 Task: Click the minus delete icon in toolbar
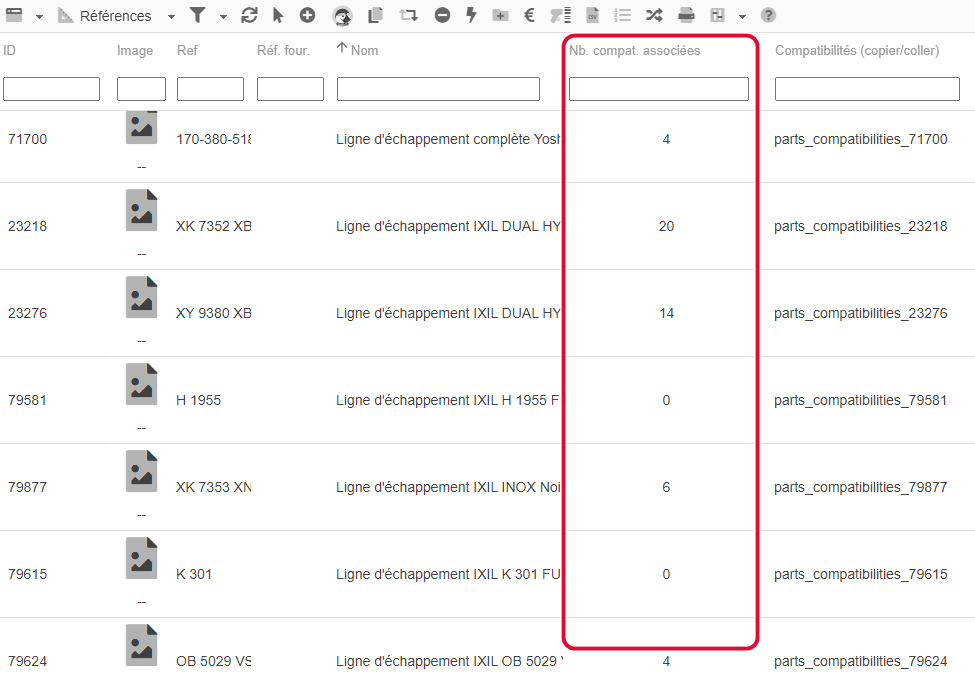[442, 16]
